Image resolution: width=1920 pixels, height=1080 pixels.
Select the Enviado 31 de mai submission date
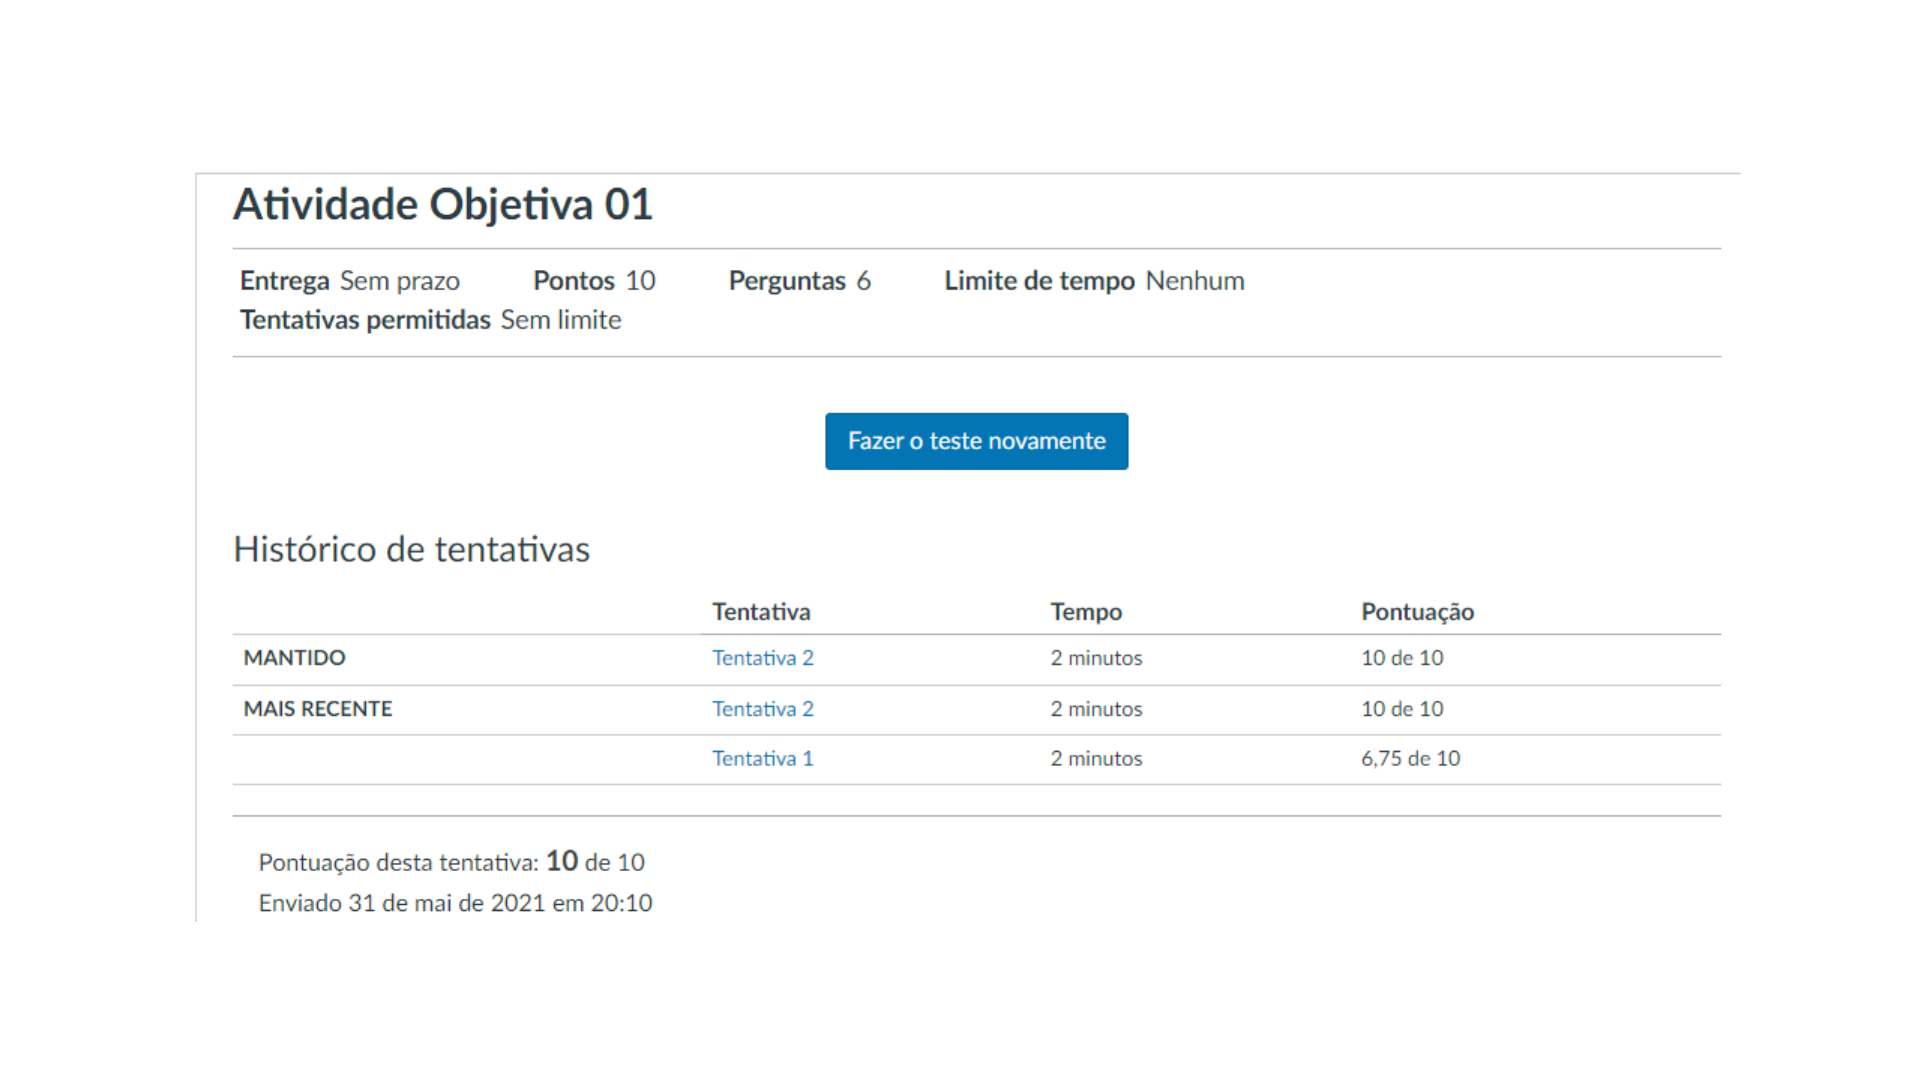pos(455,903)
